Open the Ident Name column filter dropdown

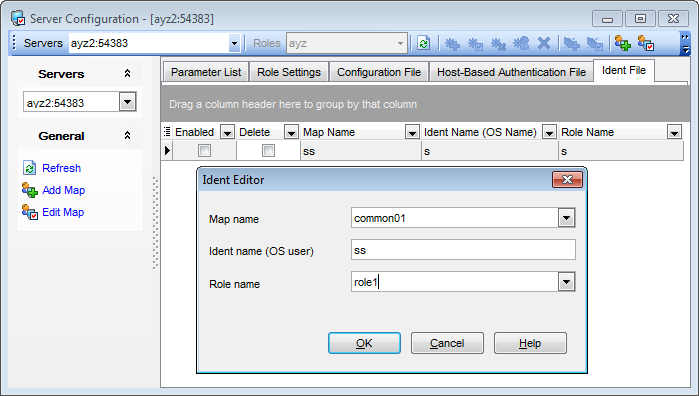coord(549,132)
